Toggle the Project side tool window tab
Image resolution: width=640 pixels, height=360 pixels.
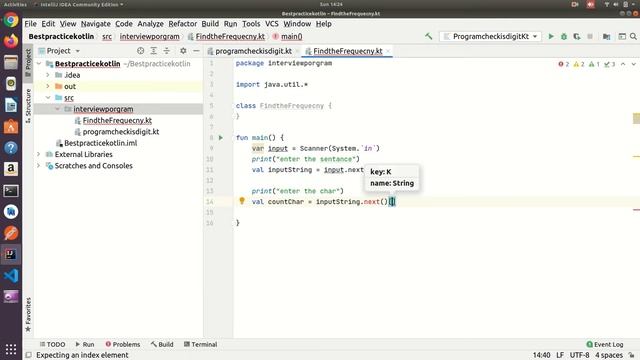click(28, 62)
